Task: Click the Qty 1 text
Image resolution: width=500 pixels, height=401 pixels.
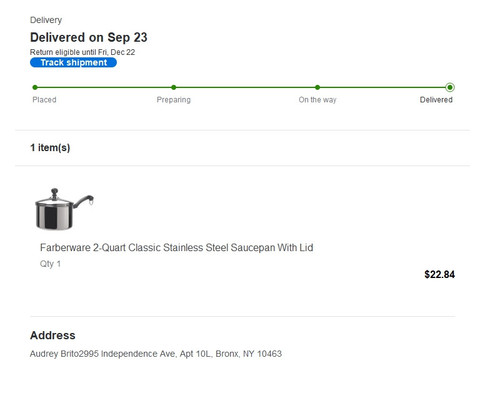Action: click(50, 264)
